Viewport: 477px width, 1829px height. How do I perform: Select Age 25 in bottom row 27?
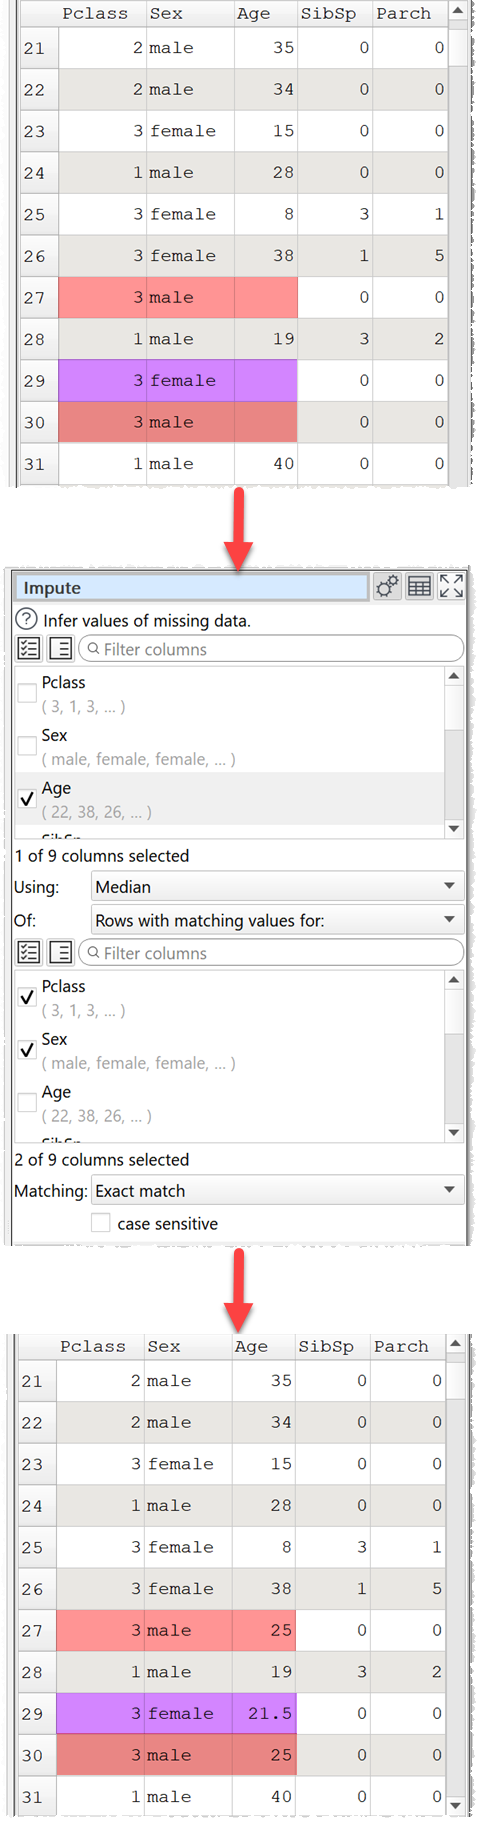point(264,1630)
